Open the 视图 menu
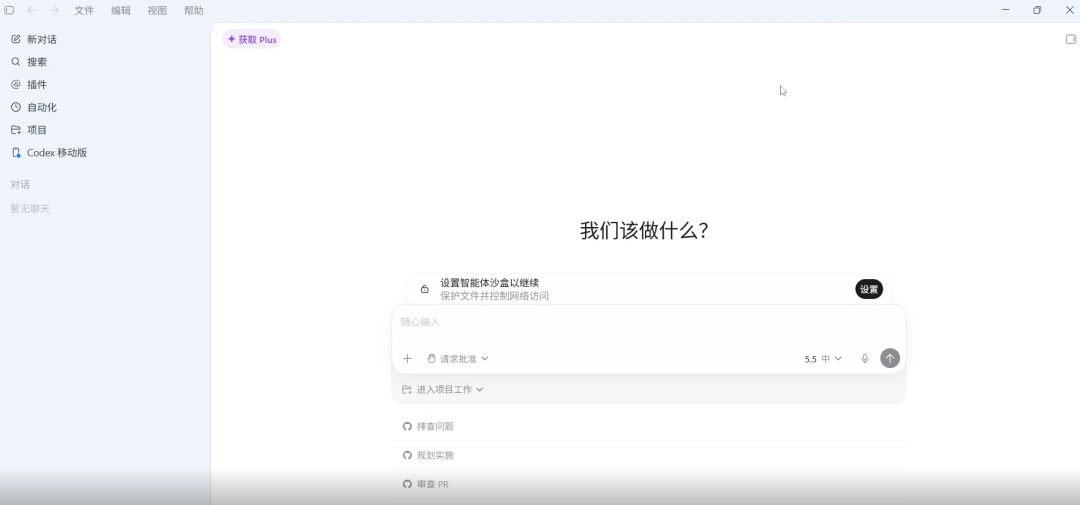This screenshot has height=505, width=1080. pos(157,10)
